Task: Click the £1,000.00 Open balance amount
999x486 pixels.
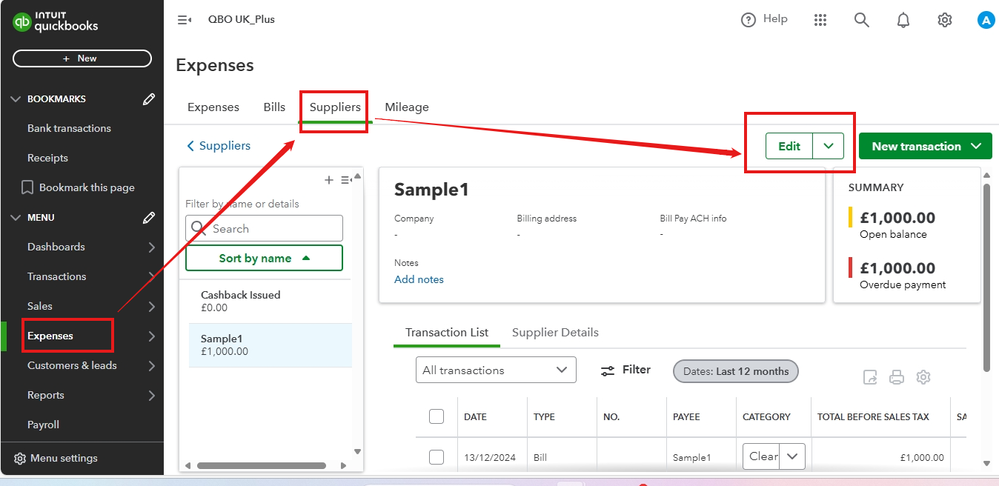Action: 897,218
